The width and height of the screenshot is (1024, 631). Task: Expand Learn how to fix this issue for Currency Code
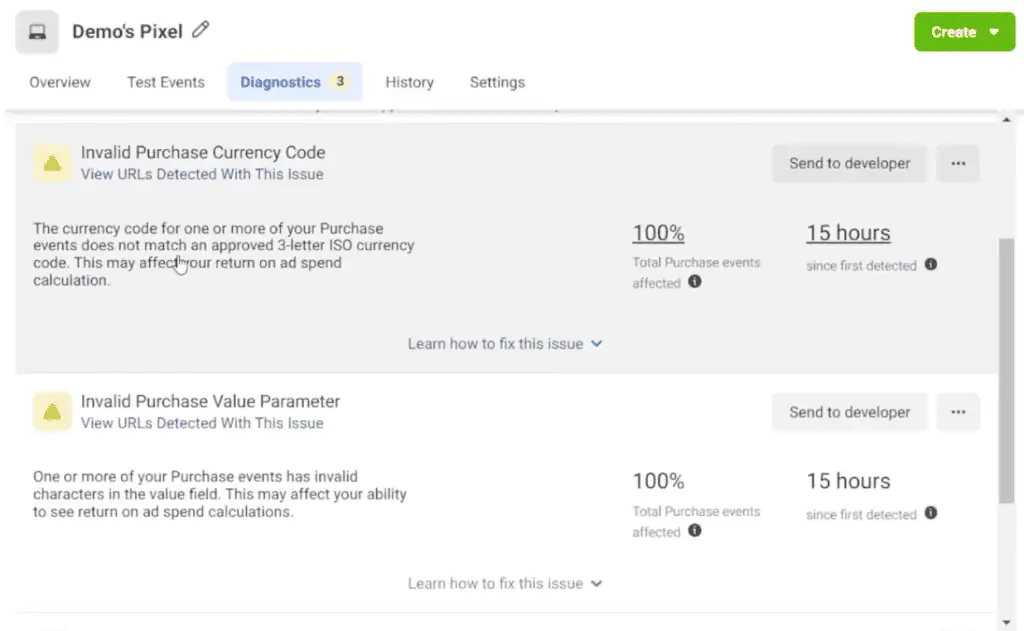point(505,343)
